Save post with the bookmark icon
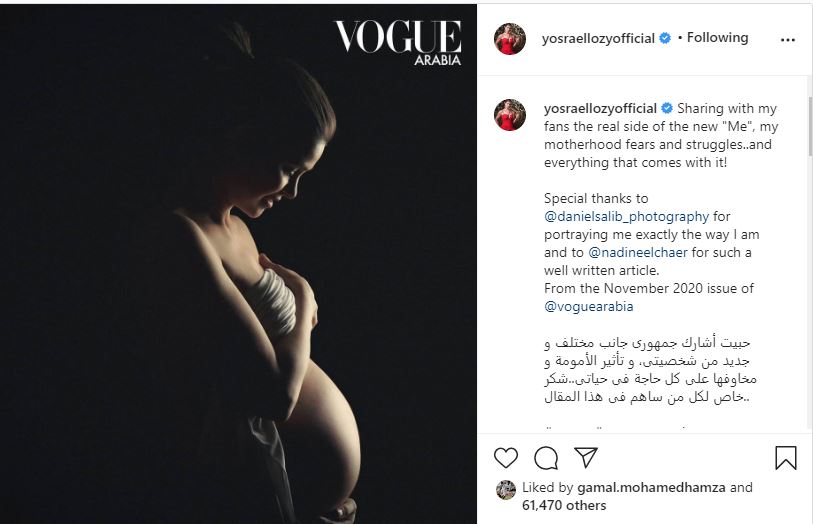 pyautogui.click(x=786, y=458)
